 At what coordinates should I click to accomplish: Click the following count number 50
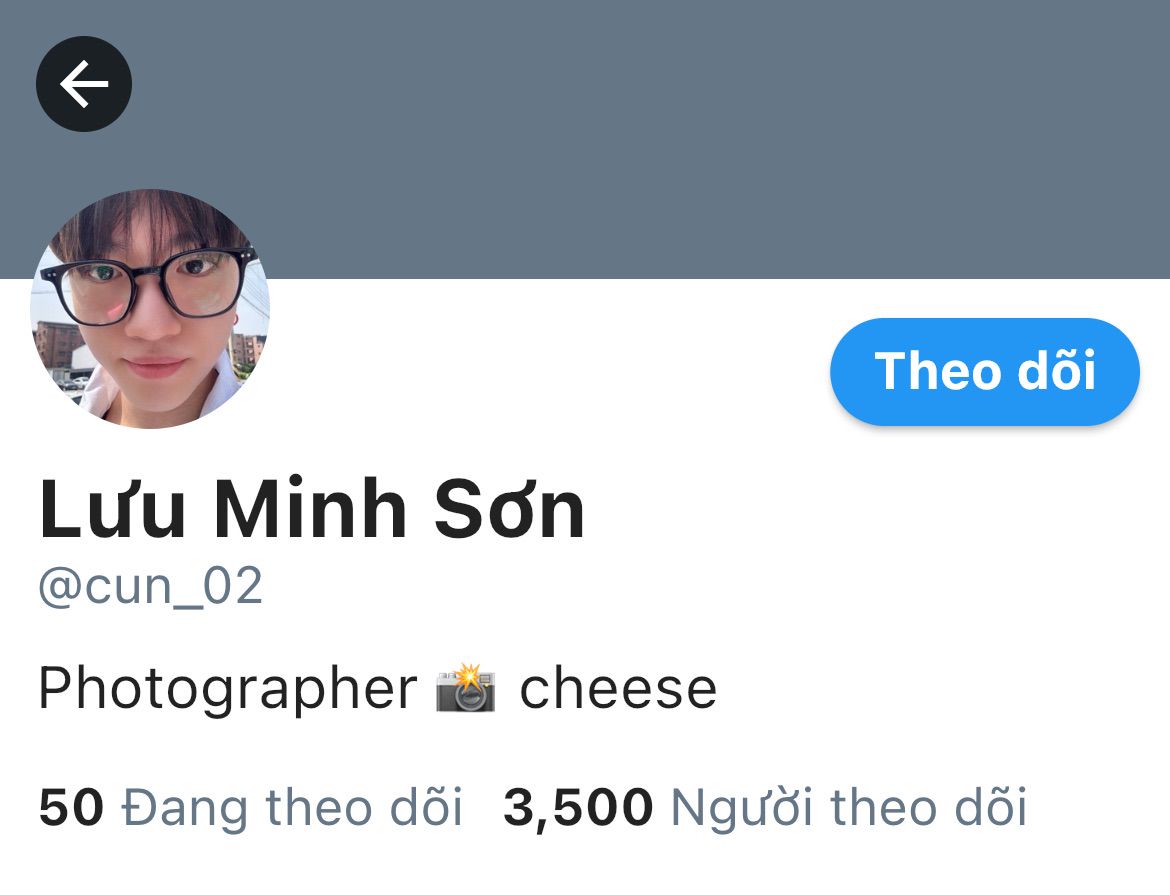[x=71, y=808]
